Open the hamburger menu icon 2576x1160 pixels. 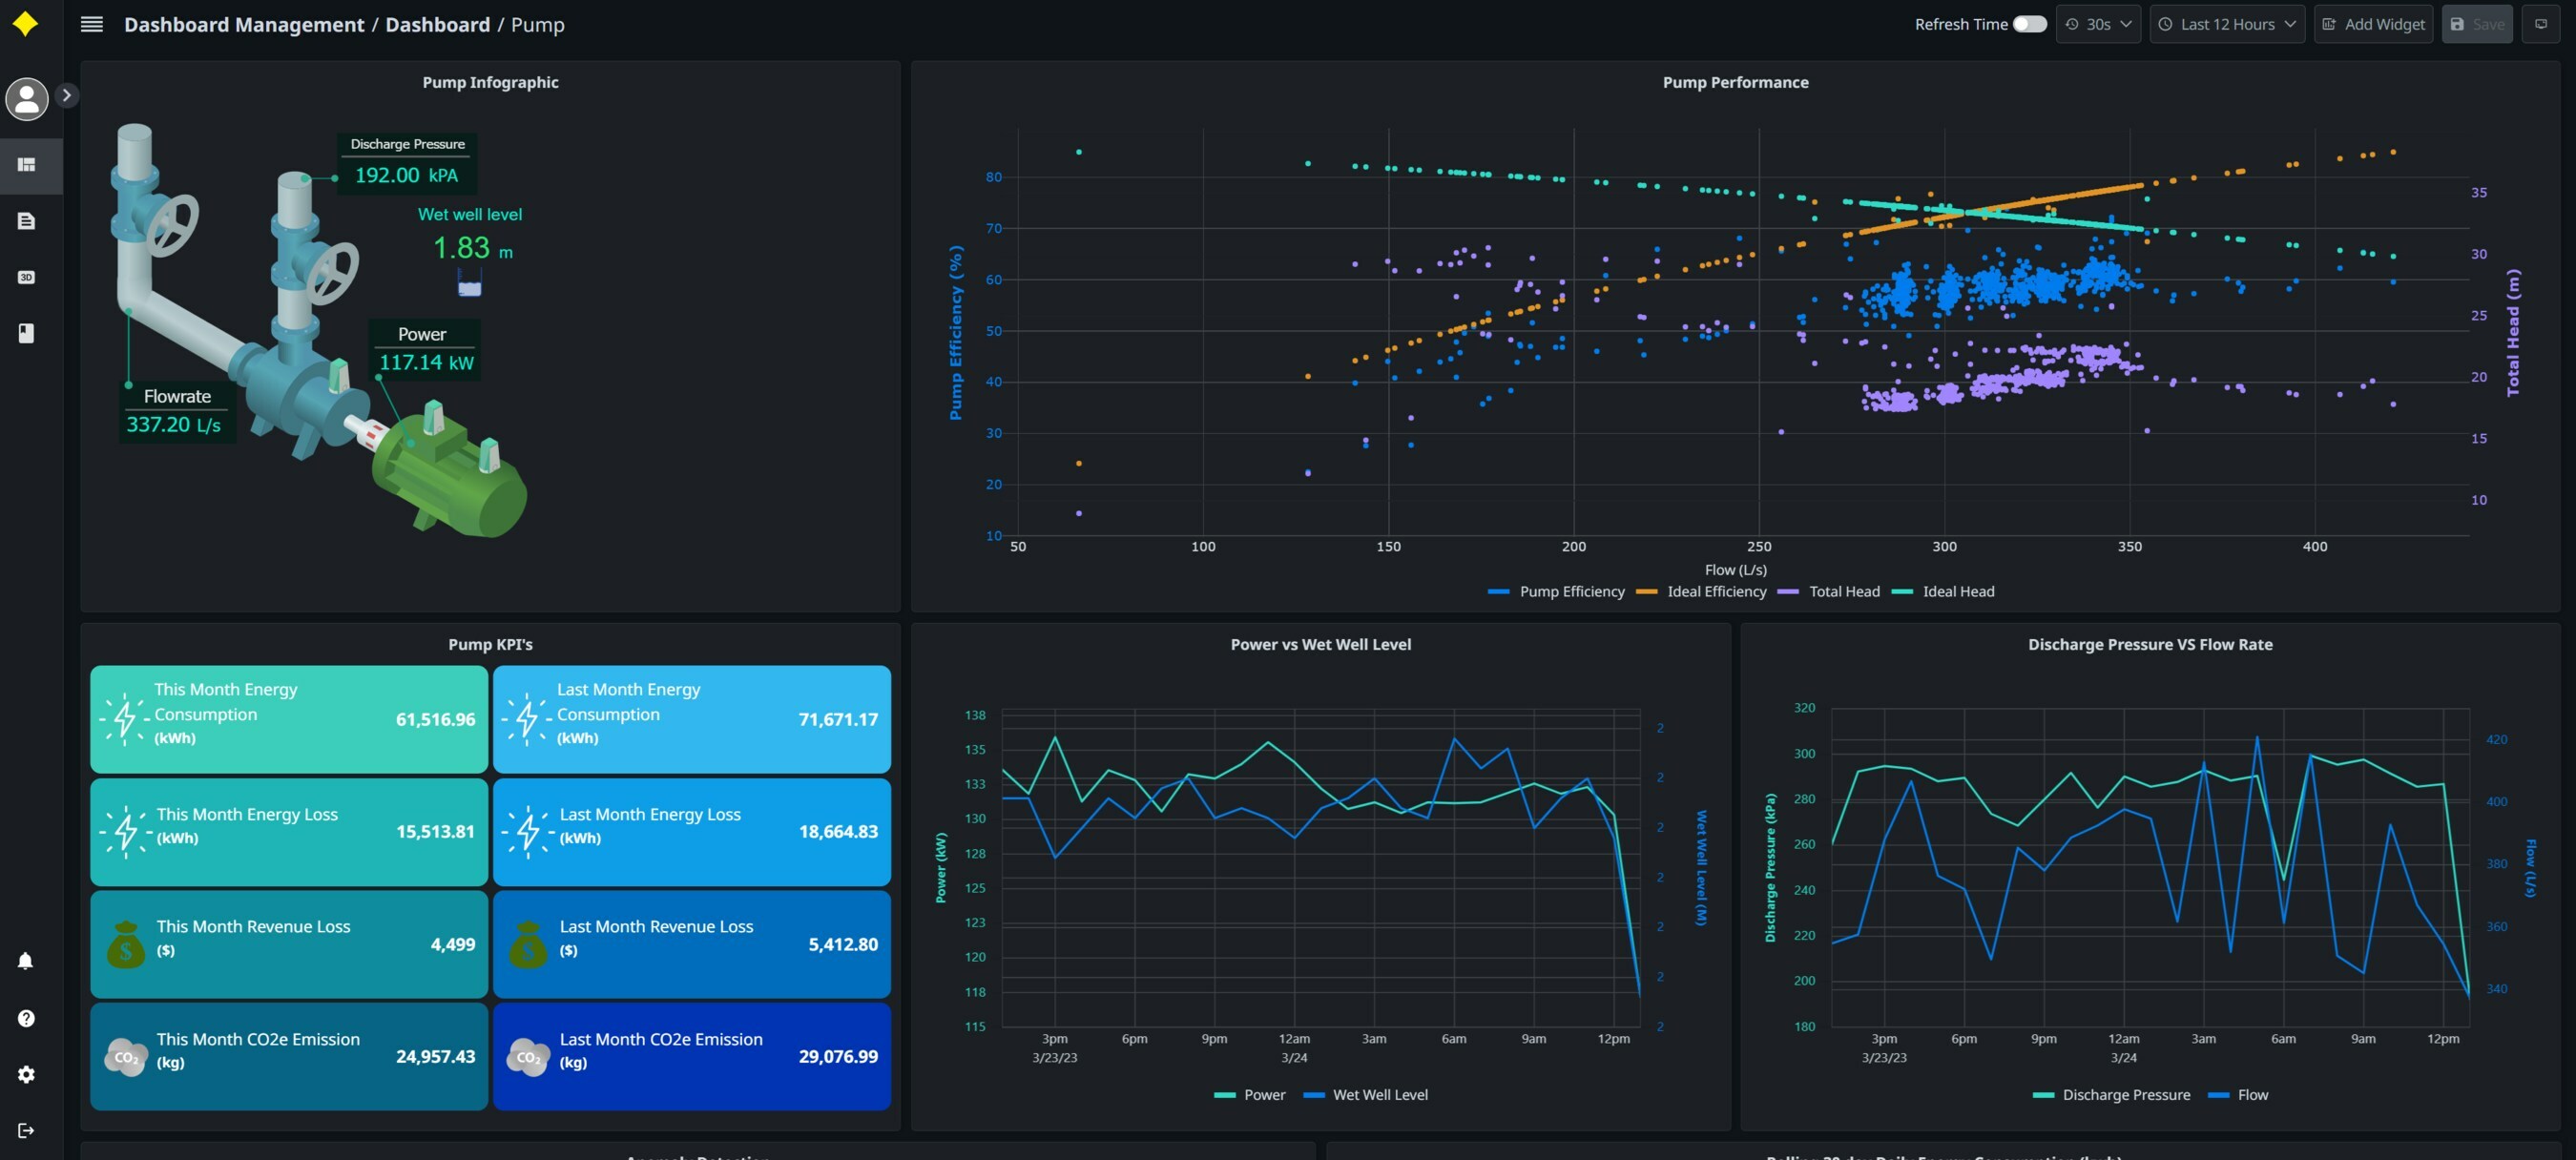coord(91,24)
